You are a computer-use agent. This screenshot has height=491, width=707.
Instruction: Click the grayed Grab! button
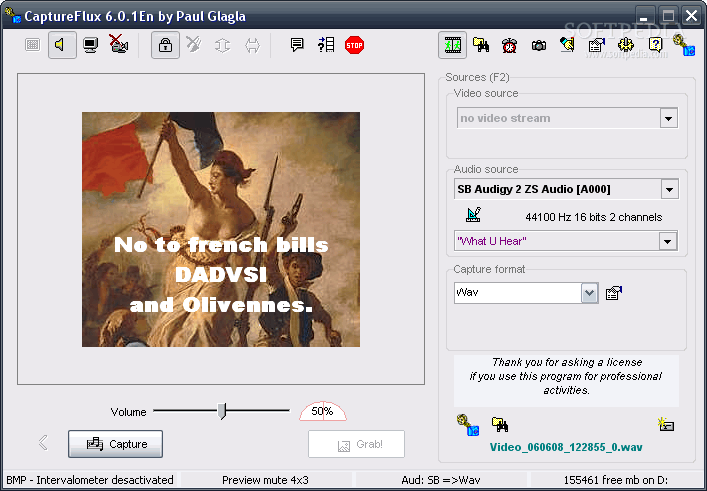pyautogui.click(x=356, y=445)
